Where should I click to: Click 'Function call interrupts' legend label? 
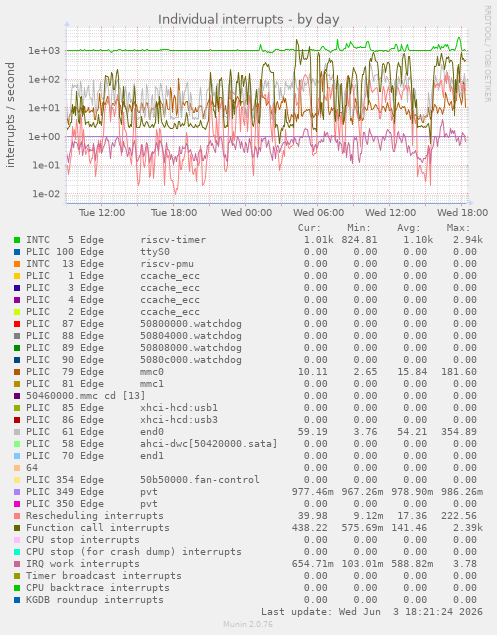click(x=98, y=528)
